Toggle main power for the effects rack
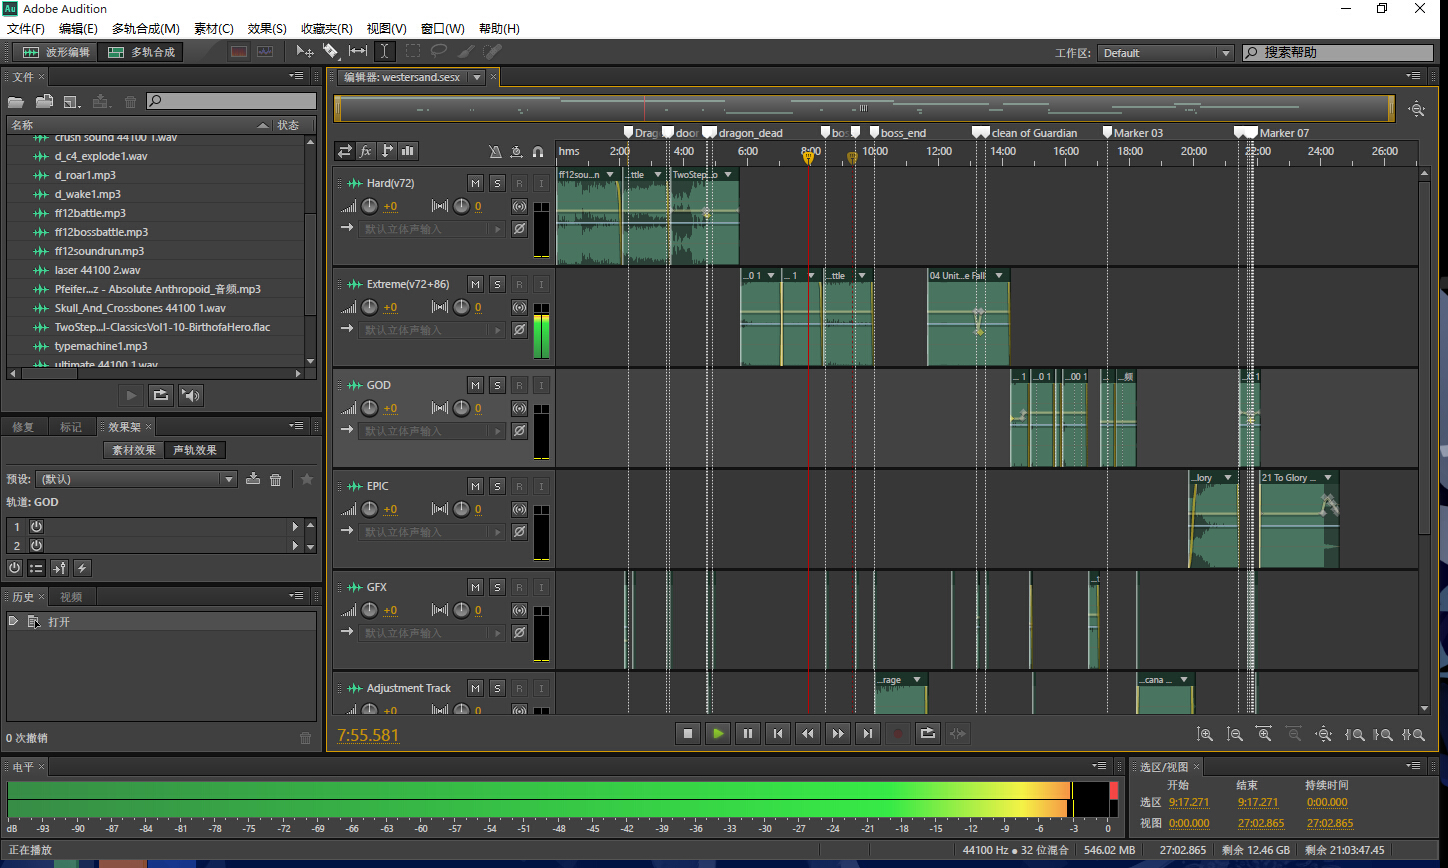 (x=15, y=568)
